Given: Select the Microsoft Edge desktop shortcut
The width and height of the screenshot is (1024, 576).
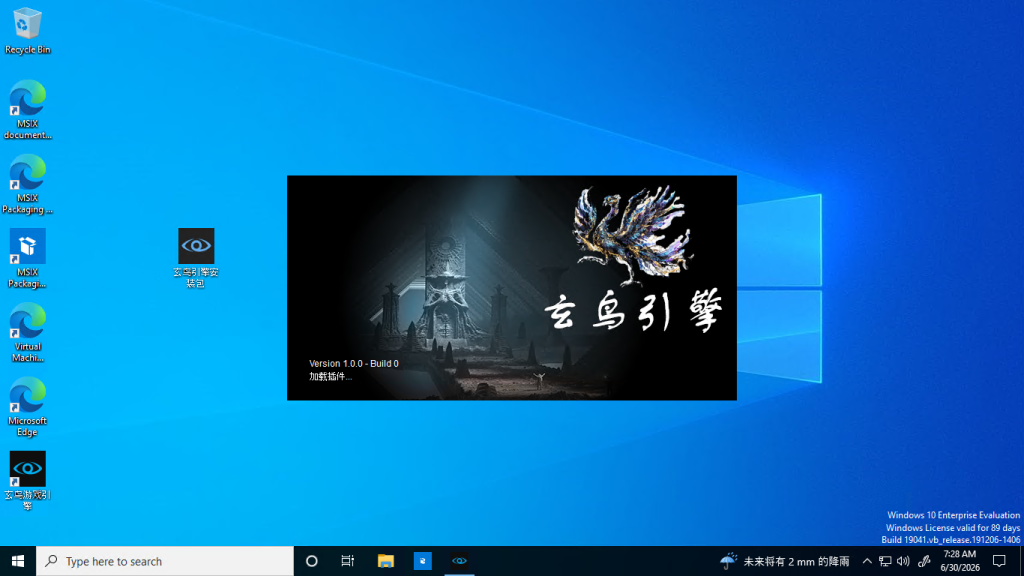Looking at the screenshot, I should [27, 407].
